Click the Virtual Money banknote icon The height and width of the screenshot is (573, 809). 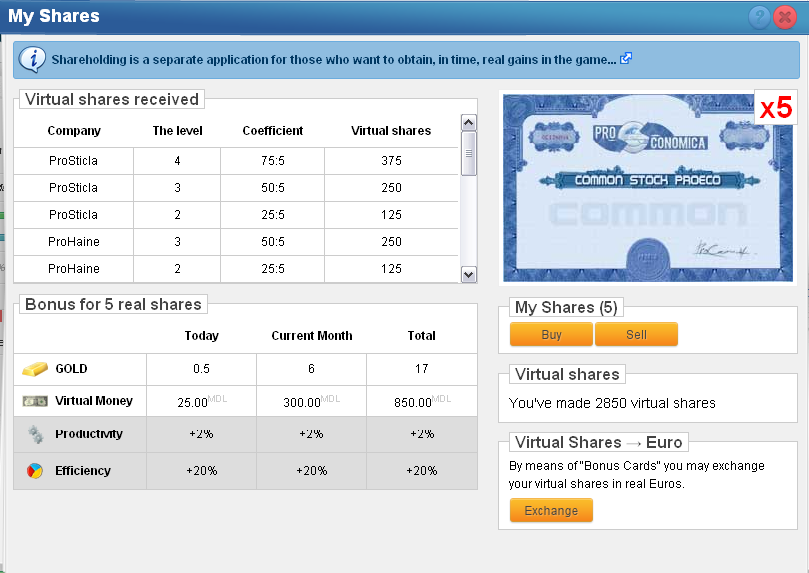coord(35,401)
